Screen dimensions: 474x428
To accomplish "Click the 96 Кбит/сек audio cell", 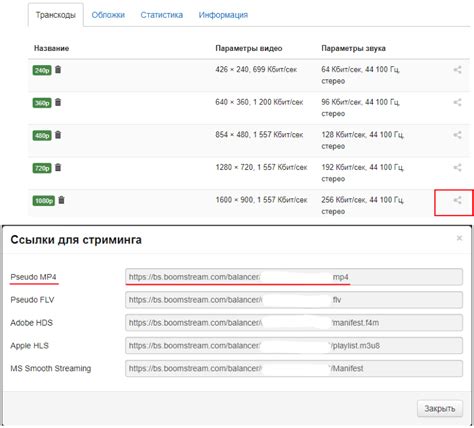I will pos(361,108).
